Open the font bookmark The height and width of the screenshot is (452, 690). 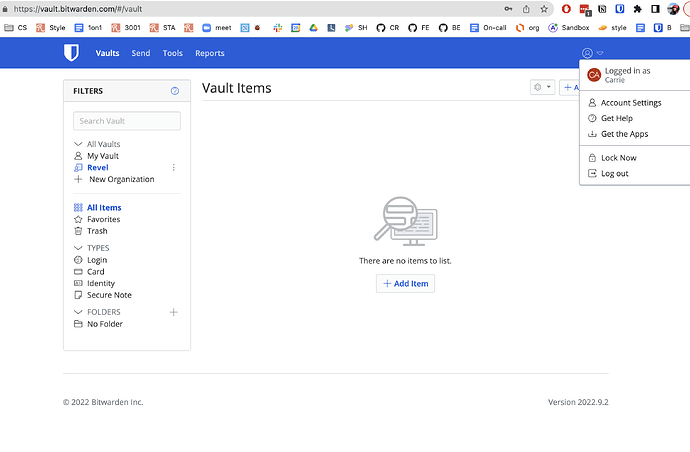88,28
